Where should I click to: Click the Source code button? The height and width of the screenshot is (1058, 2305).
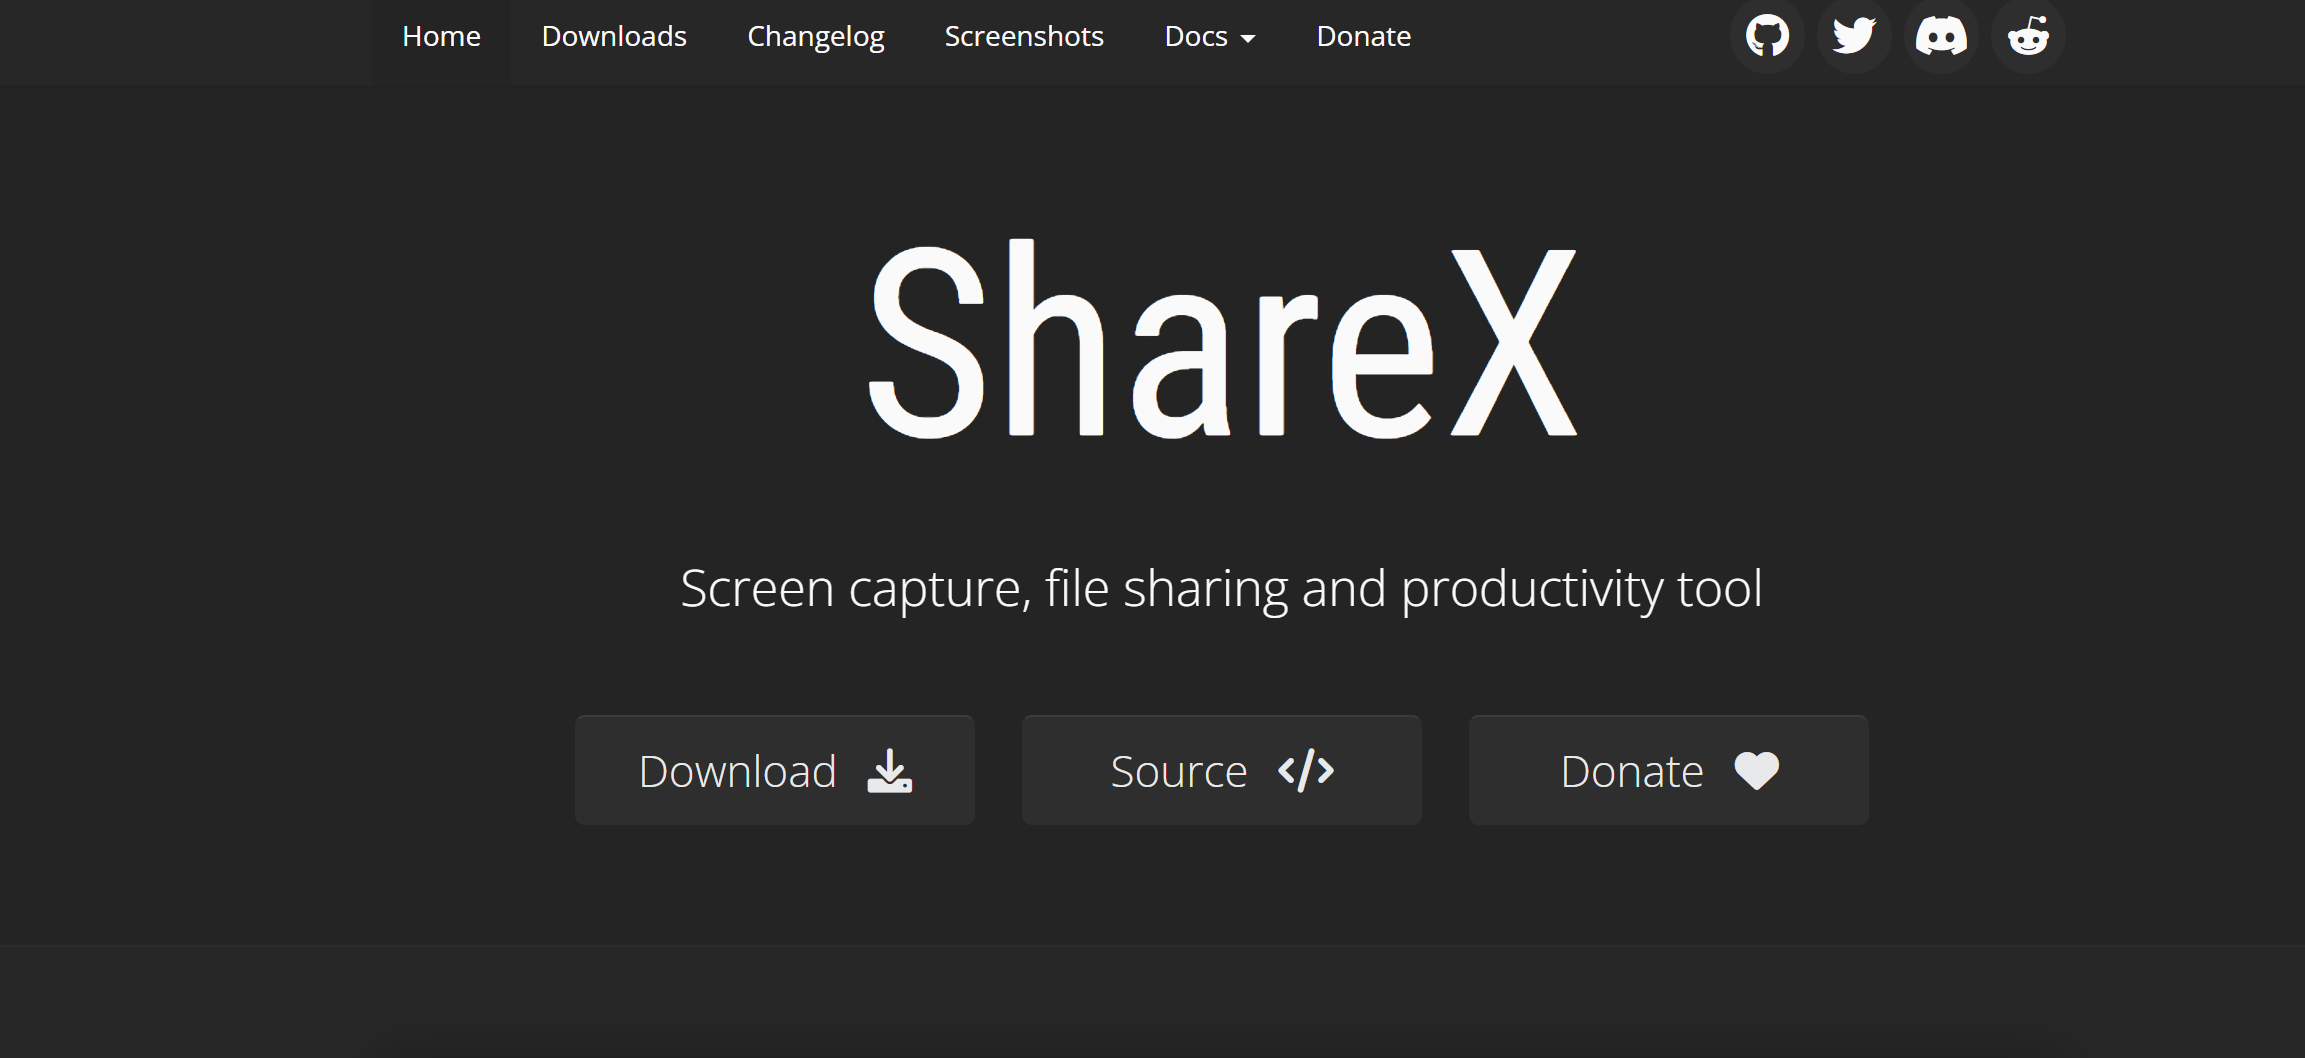pos(1222,770)
